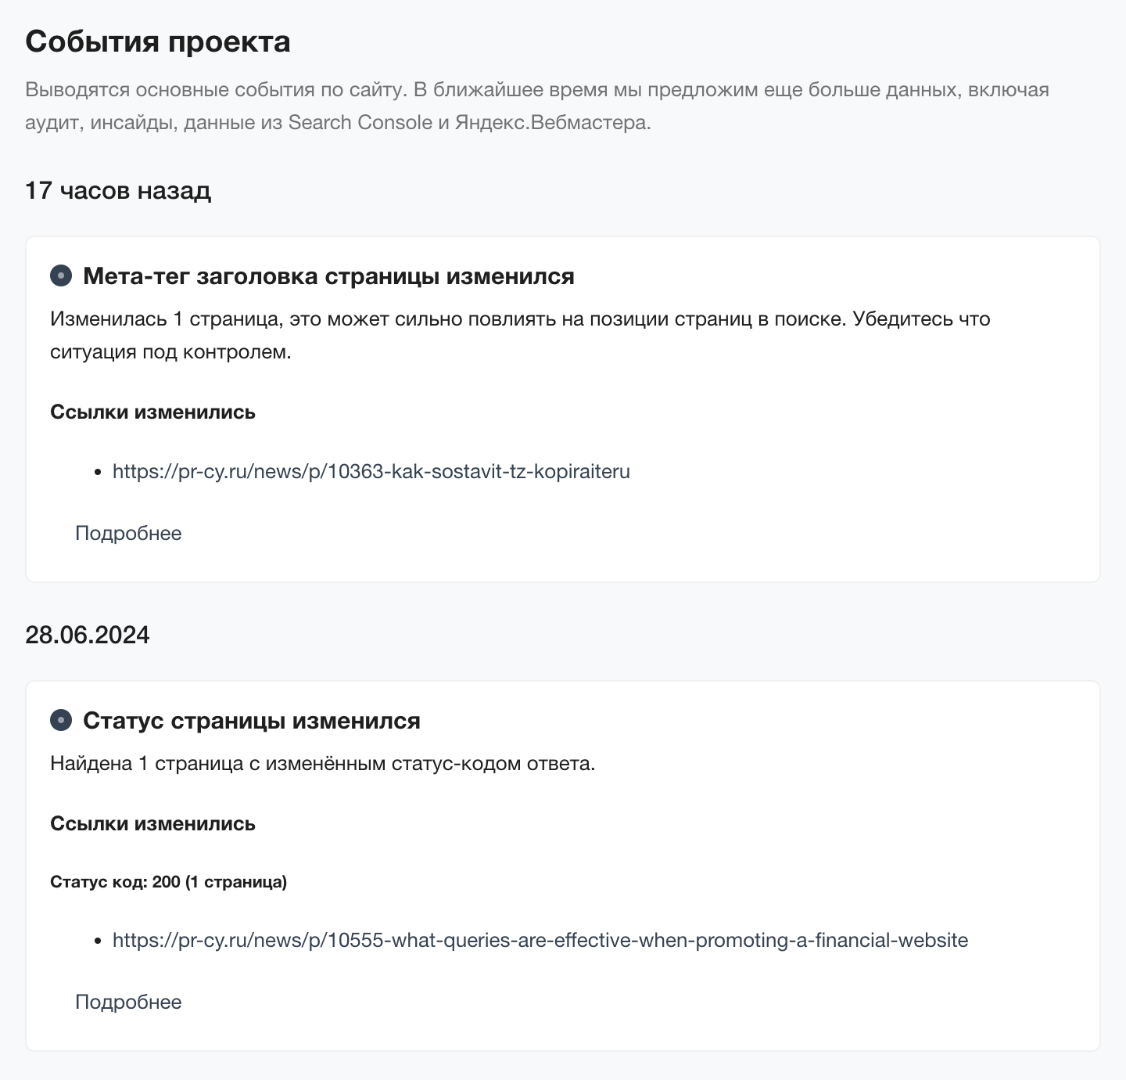Expand "Подробнее" in the meta-tag event card
Image resolution: width=1126 pixels, height=1080 pixels.
coord(128,533)
